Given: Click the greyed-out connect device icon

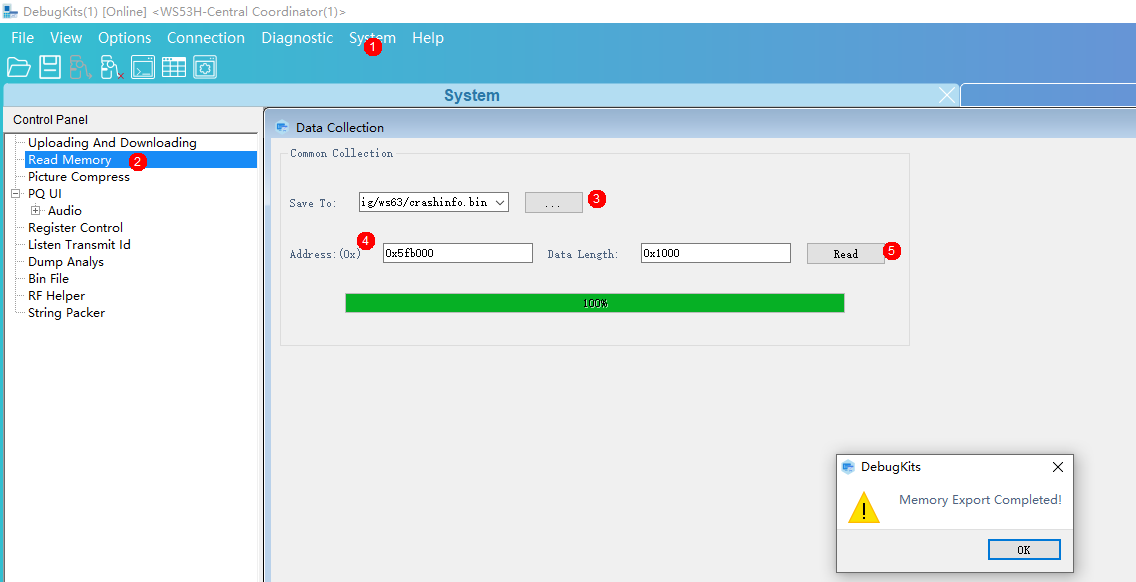Looking at the screenshot, I should pyautogui.click(x=80, y=67).
